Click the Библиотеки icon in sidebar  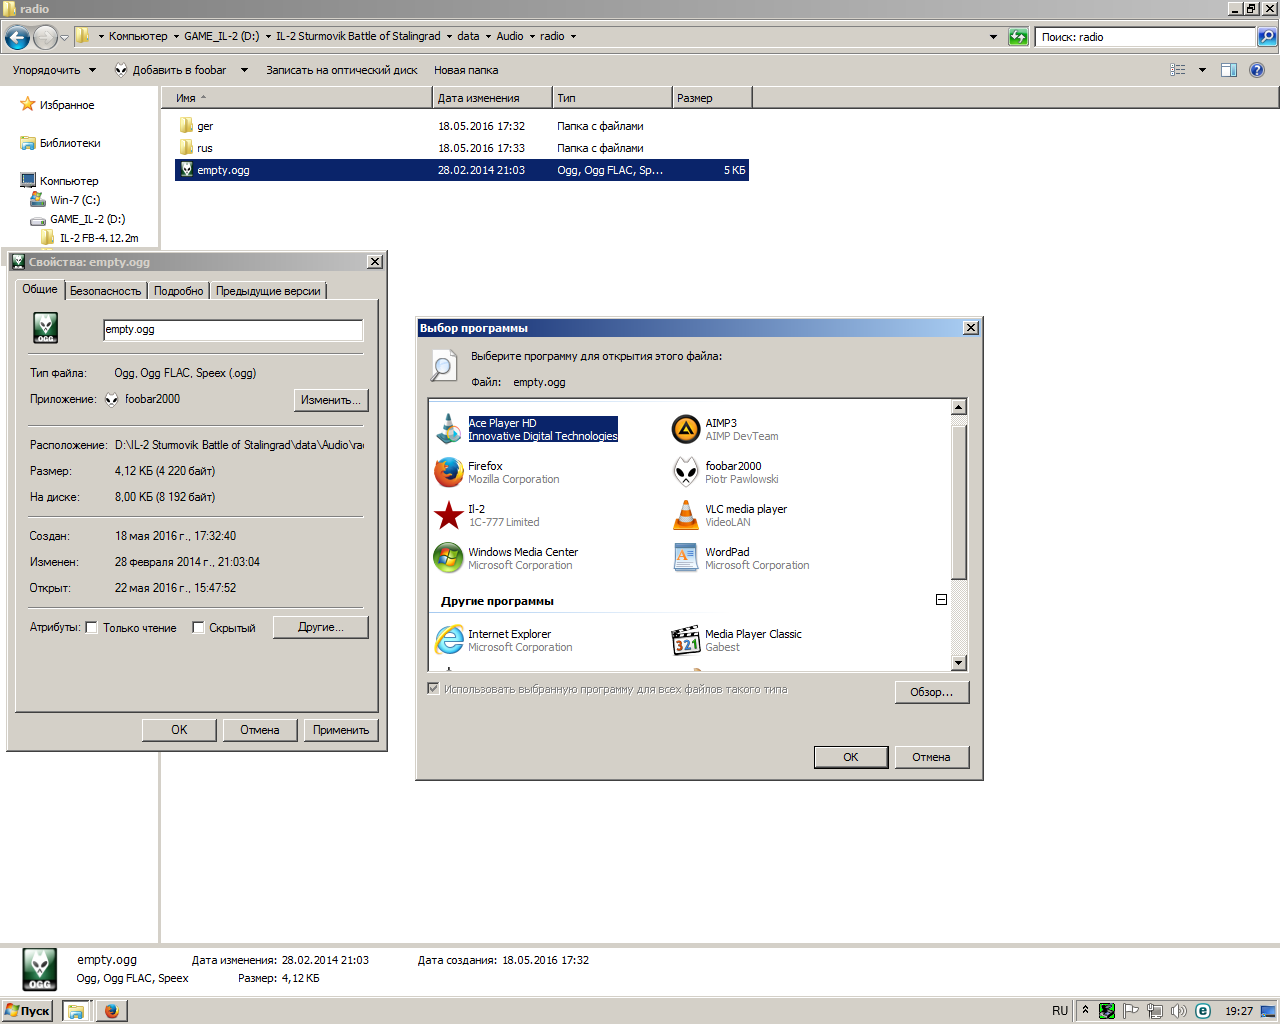[x=28, y=143]
